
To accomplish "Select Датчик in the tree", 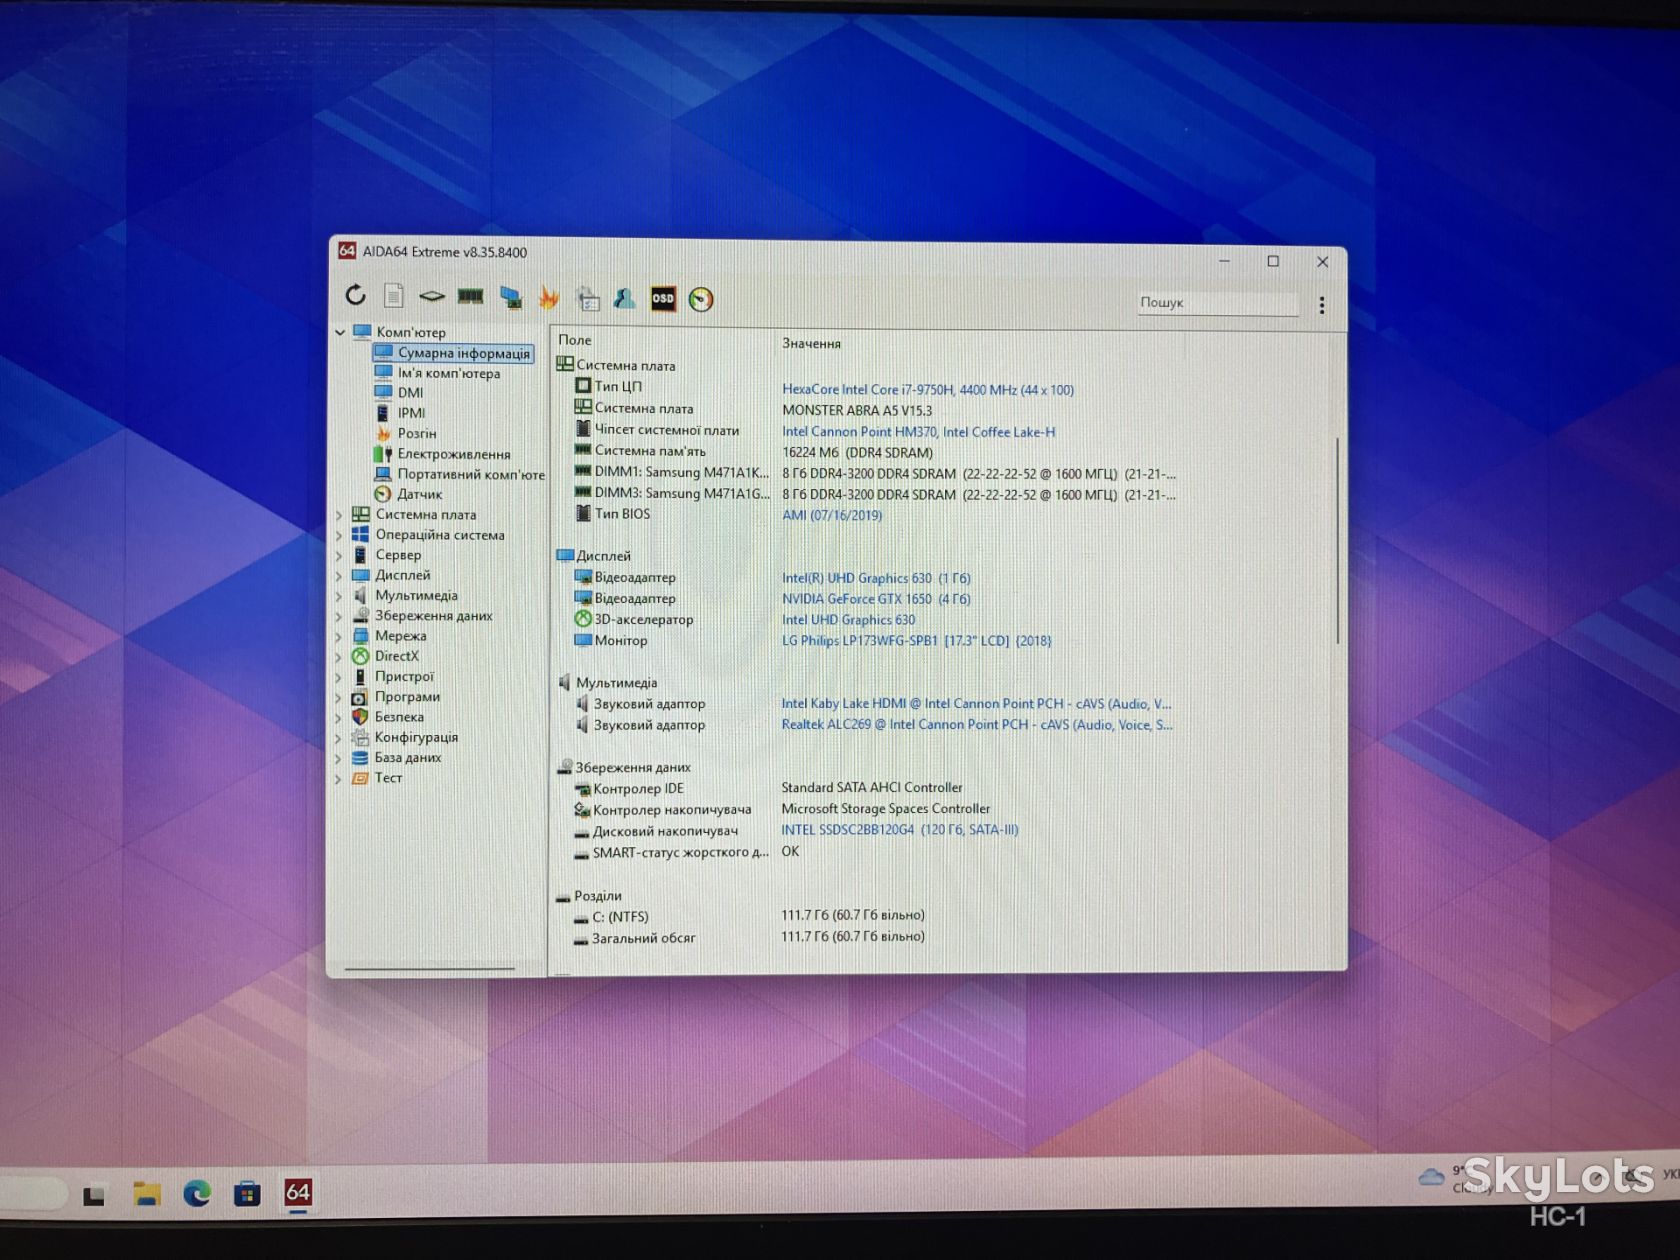I will (419, 494).
